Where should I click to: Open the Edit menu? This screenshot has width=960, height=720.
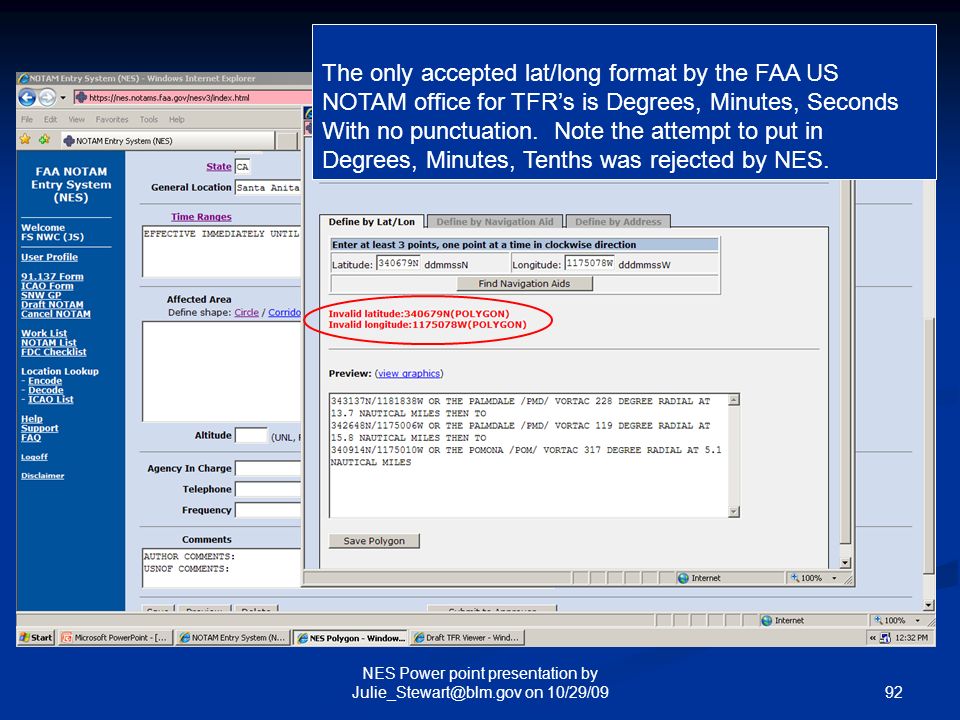[x=50, y=119]
